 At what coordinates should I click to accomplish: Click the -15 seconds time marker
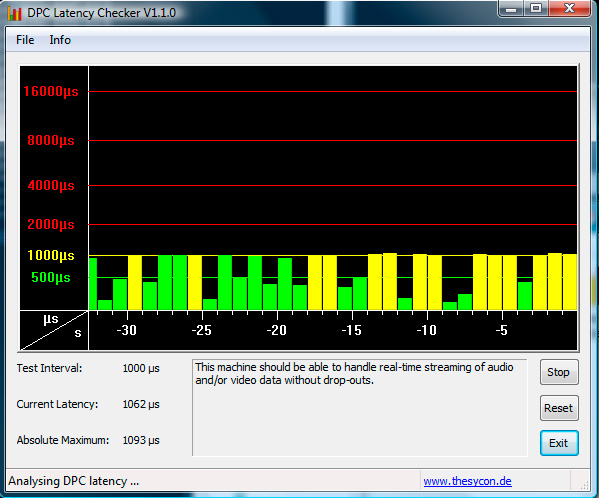click(351, 330)
